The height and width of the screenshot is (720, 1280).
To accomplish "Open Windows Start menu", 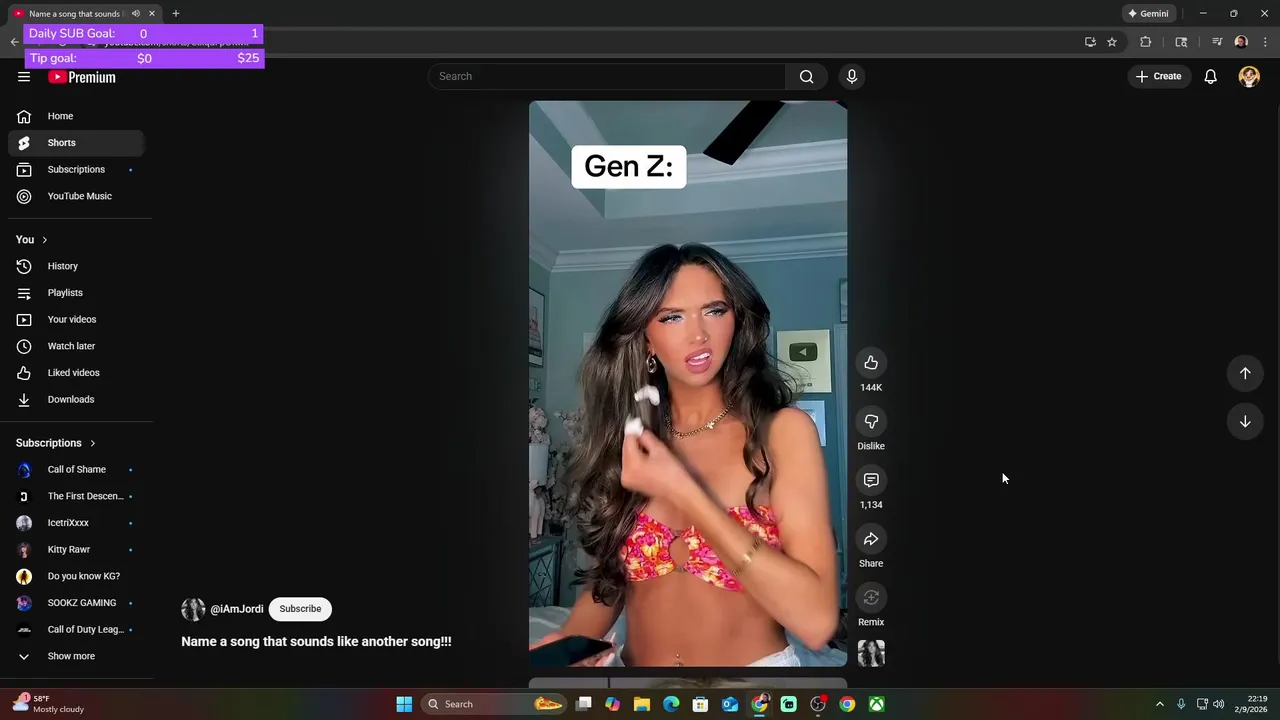I will (x=404, y=704).
